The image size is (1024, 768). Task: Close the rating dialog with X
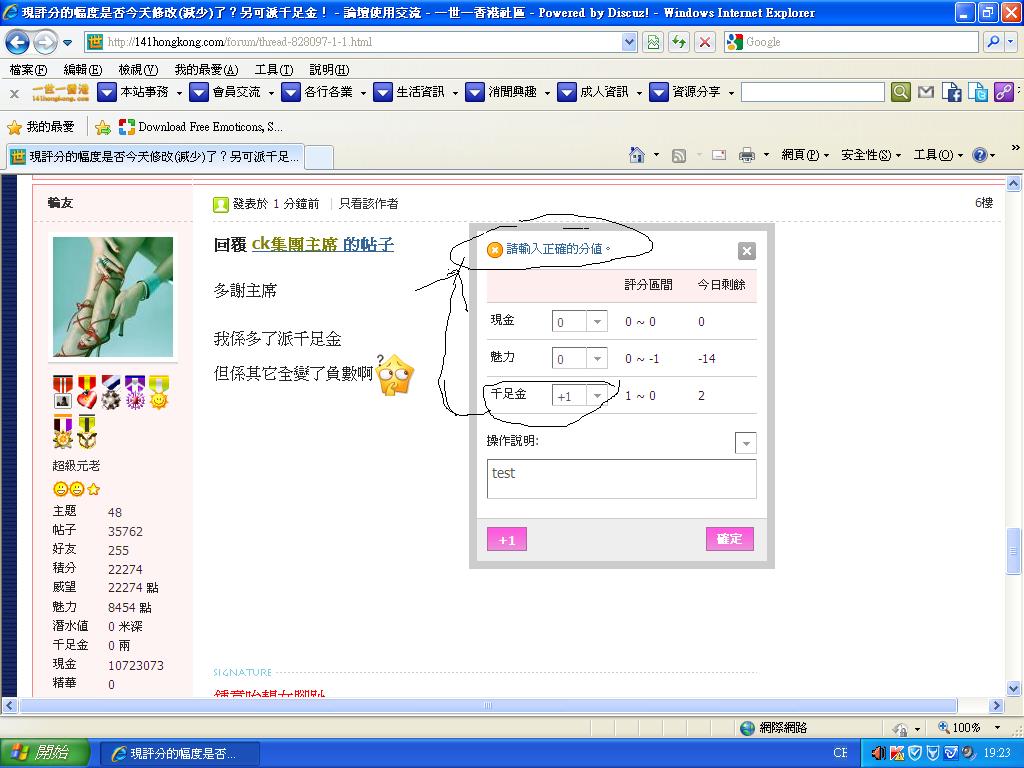point(746,251)
